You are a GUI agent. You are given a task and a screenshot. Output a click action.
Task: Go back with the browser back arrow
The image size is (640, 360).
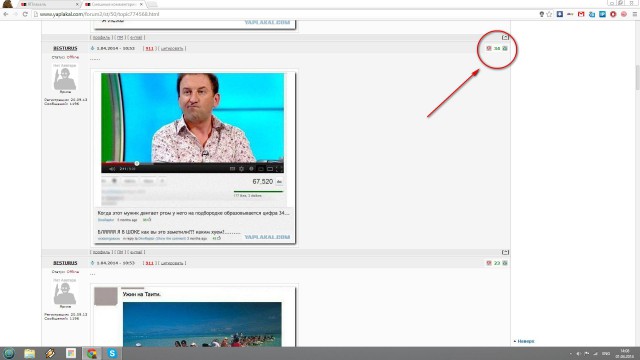coord(6,14)
